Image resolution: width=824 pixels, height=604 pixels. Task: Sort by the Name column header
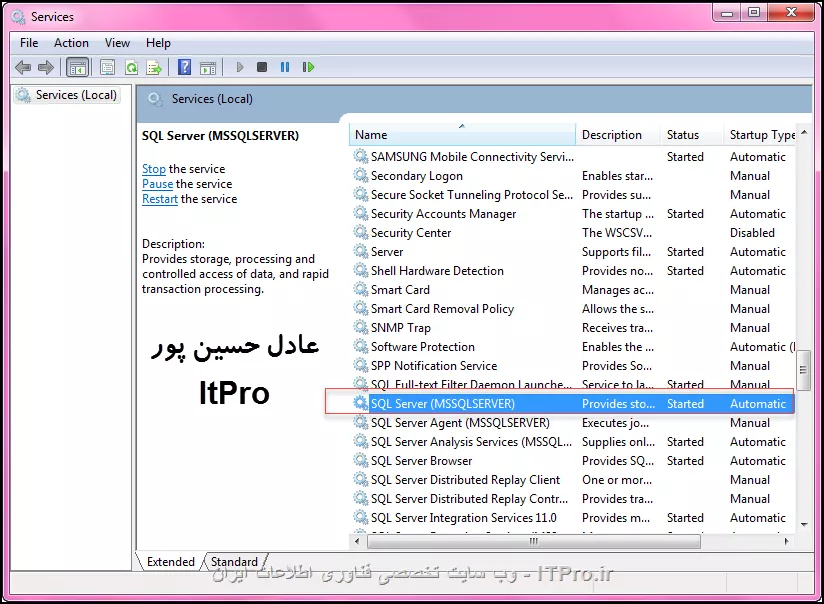[462, 135]
